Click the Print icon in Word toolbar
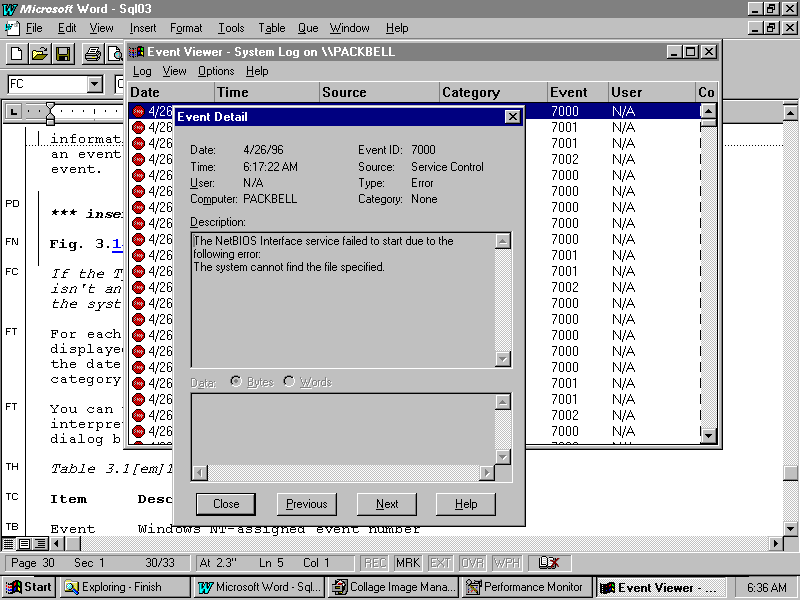 point(92,54)
